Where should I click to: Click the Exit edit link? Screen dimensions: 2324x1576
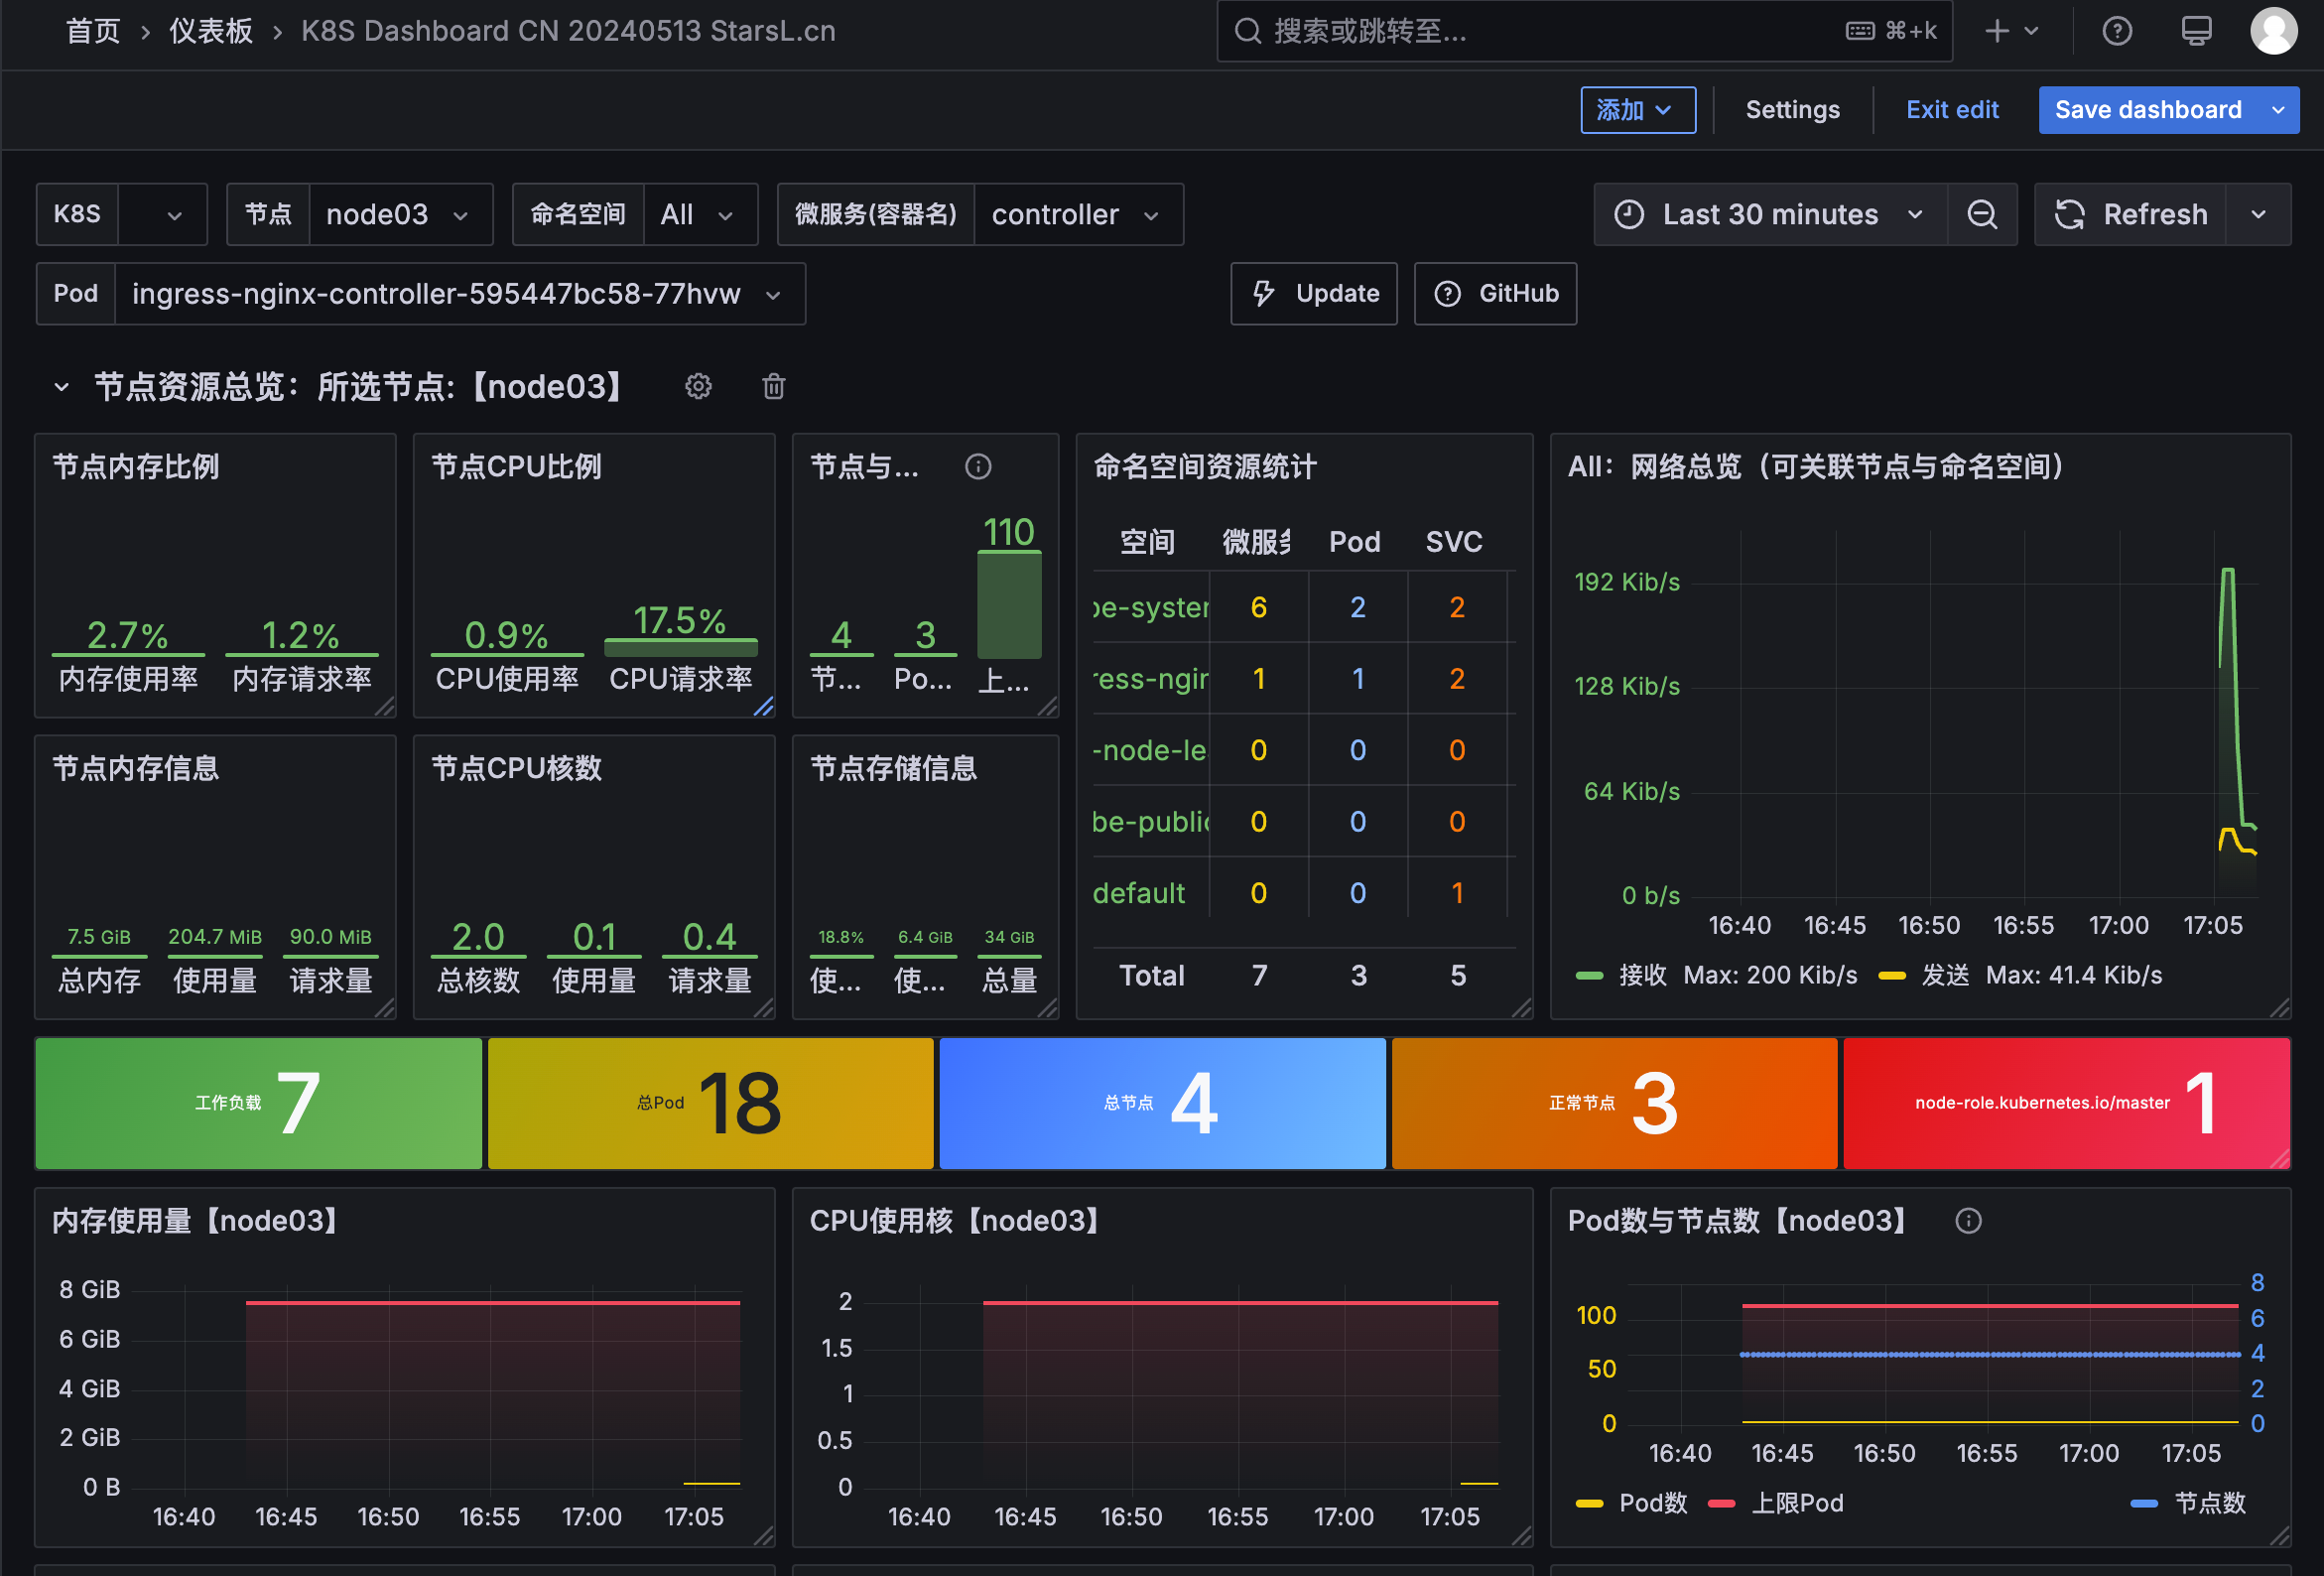1951,110
